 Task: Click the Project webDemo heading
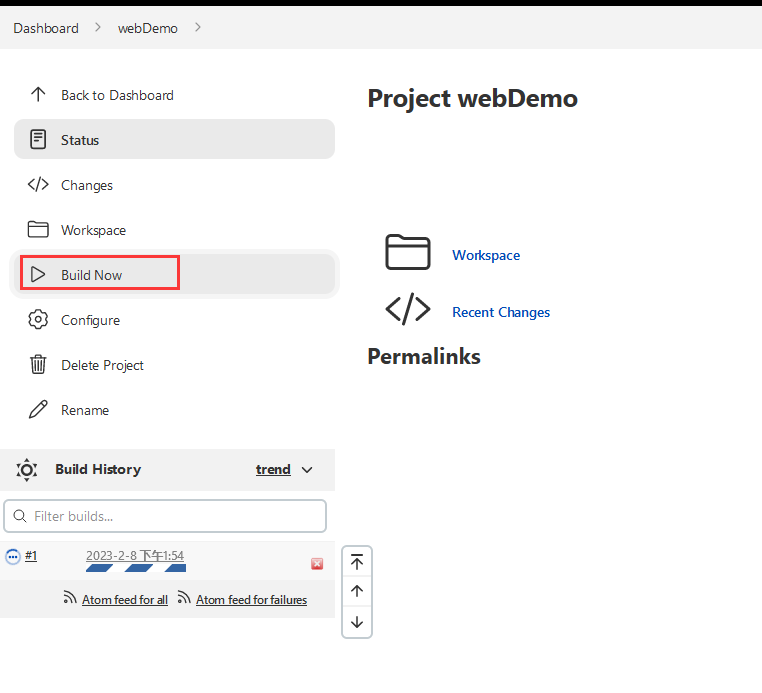(x=472, y=98)
